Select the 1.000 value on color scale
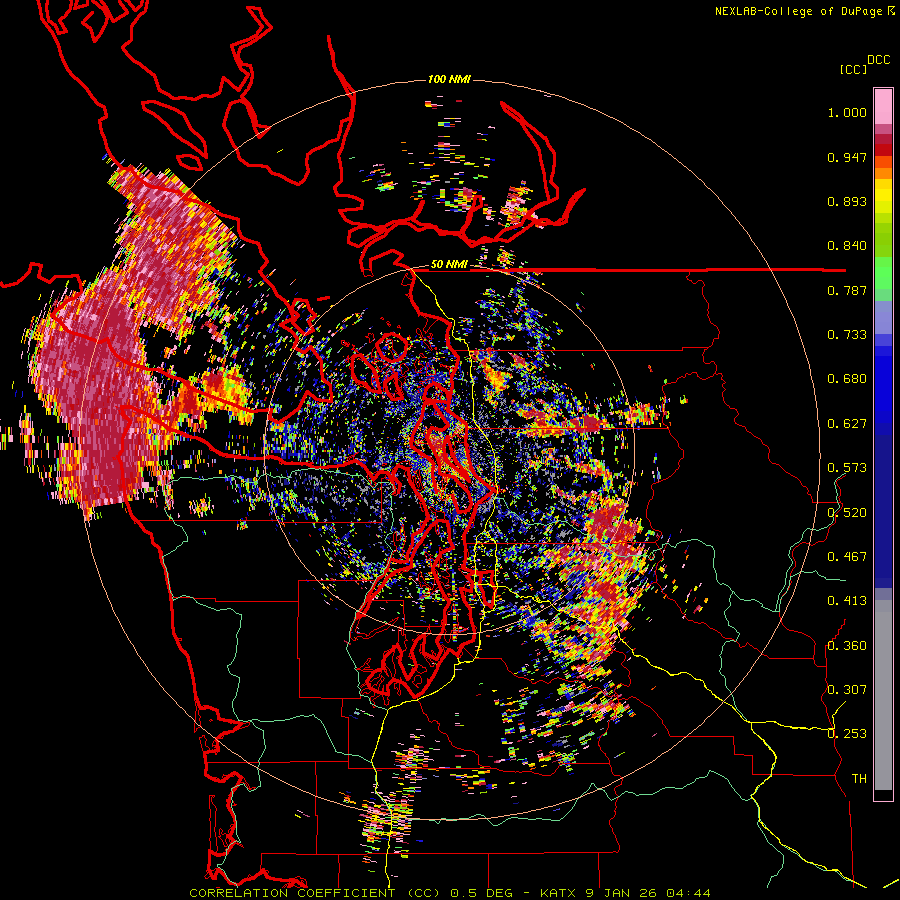The image size is (900, 900). coord(847,112)
